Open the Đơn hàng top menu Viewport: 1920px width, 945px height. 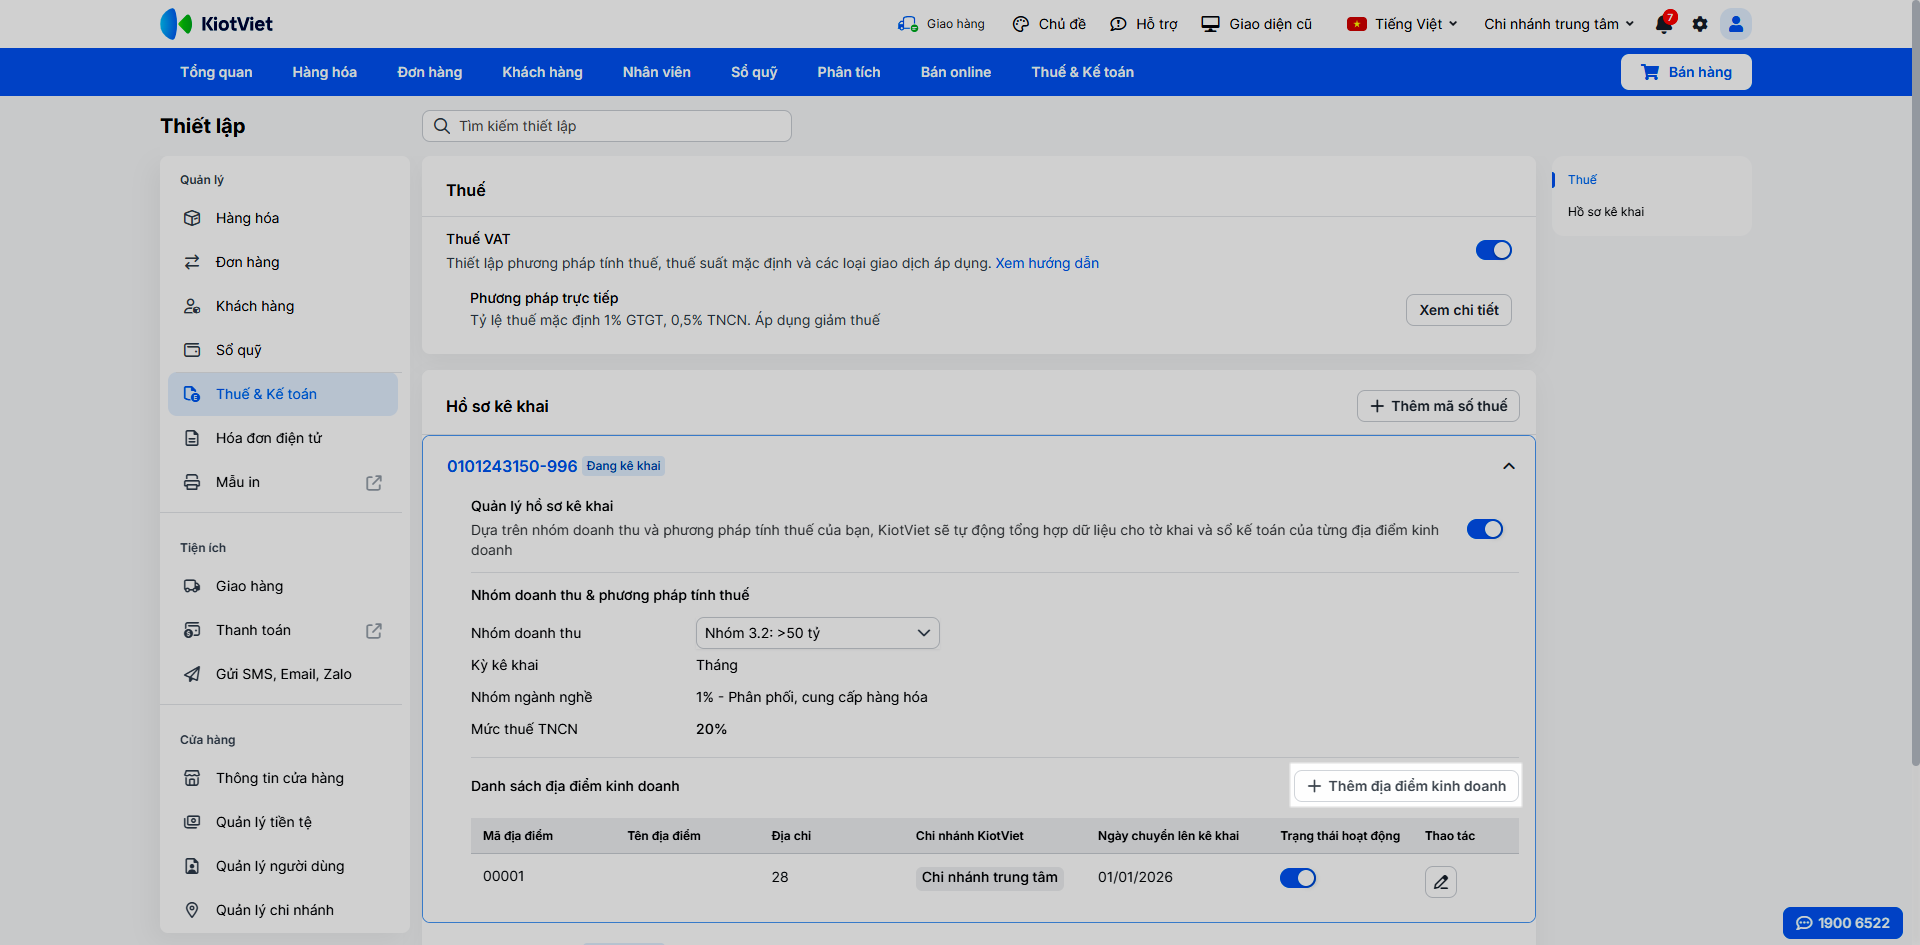tap(430, 72)
